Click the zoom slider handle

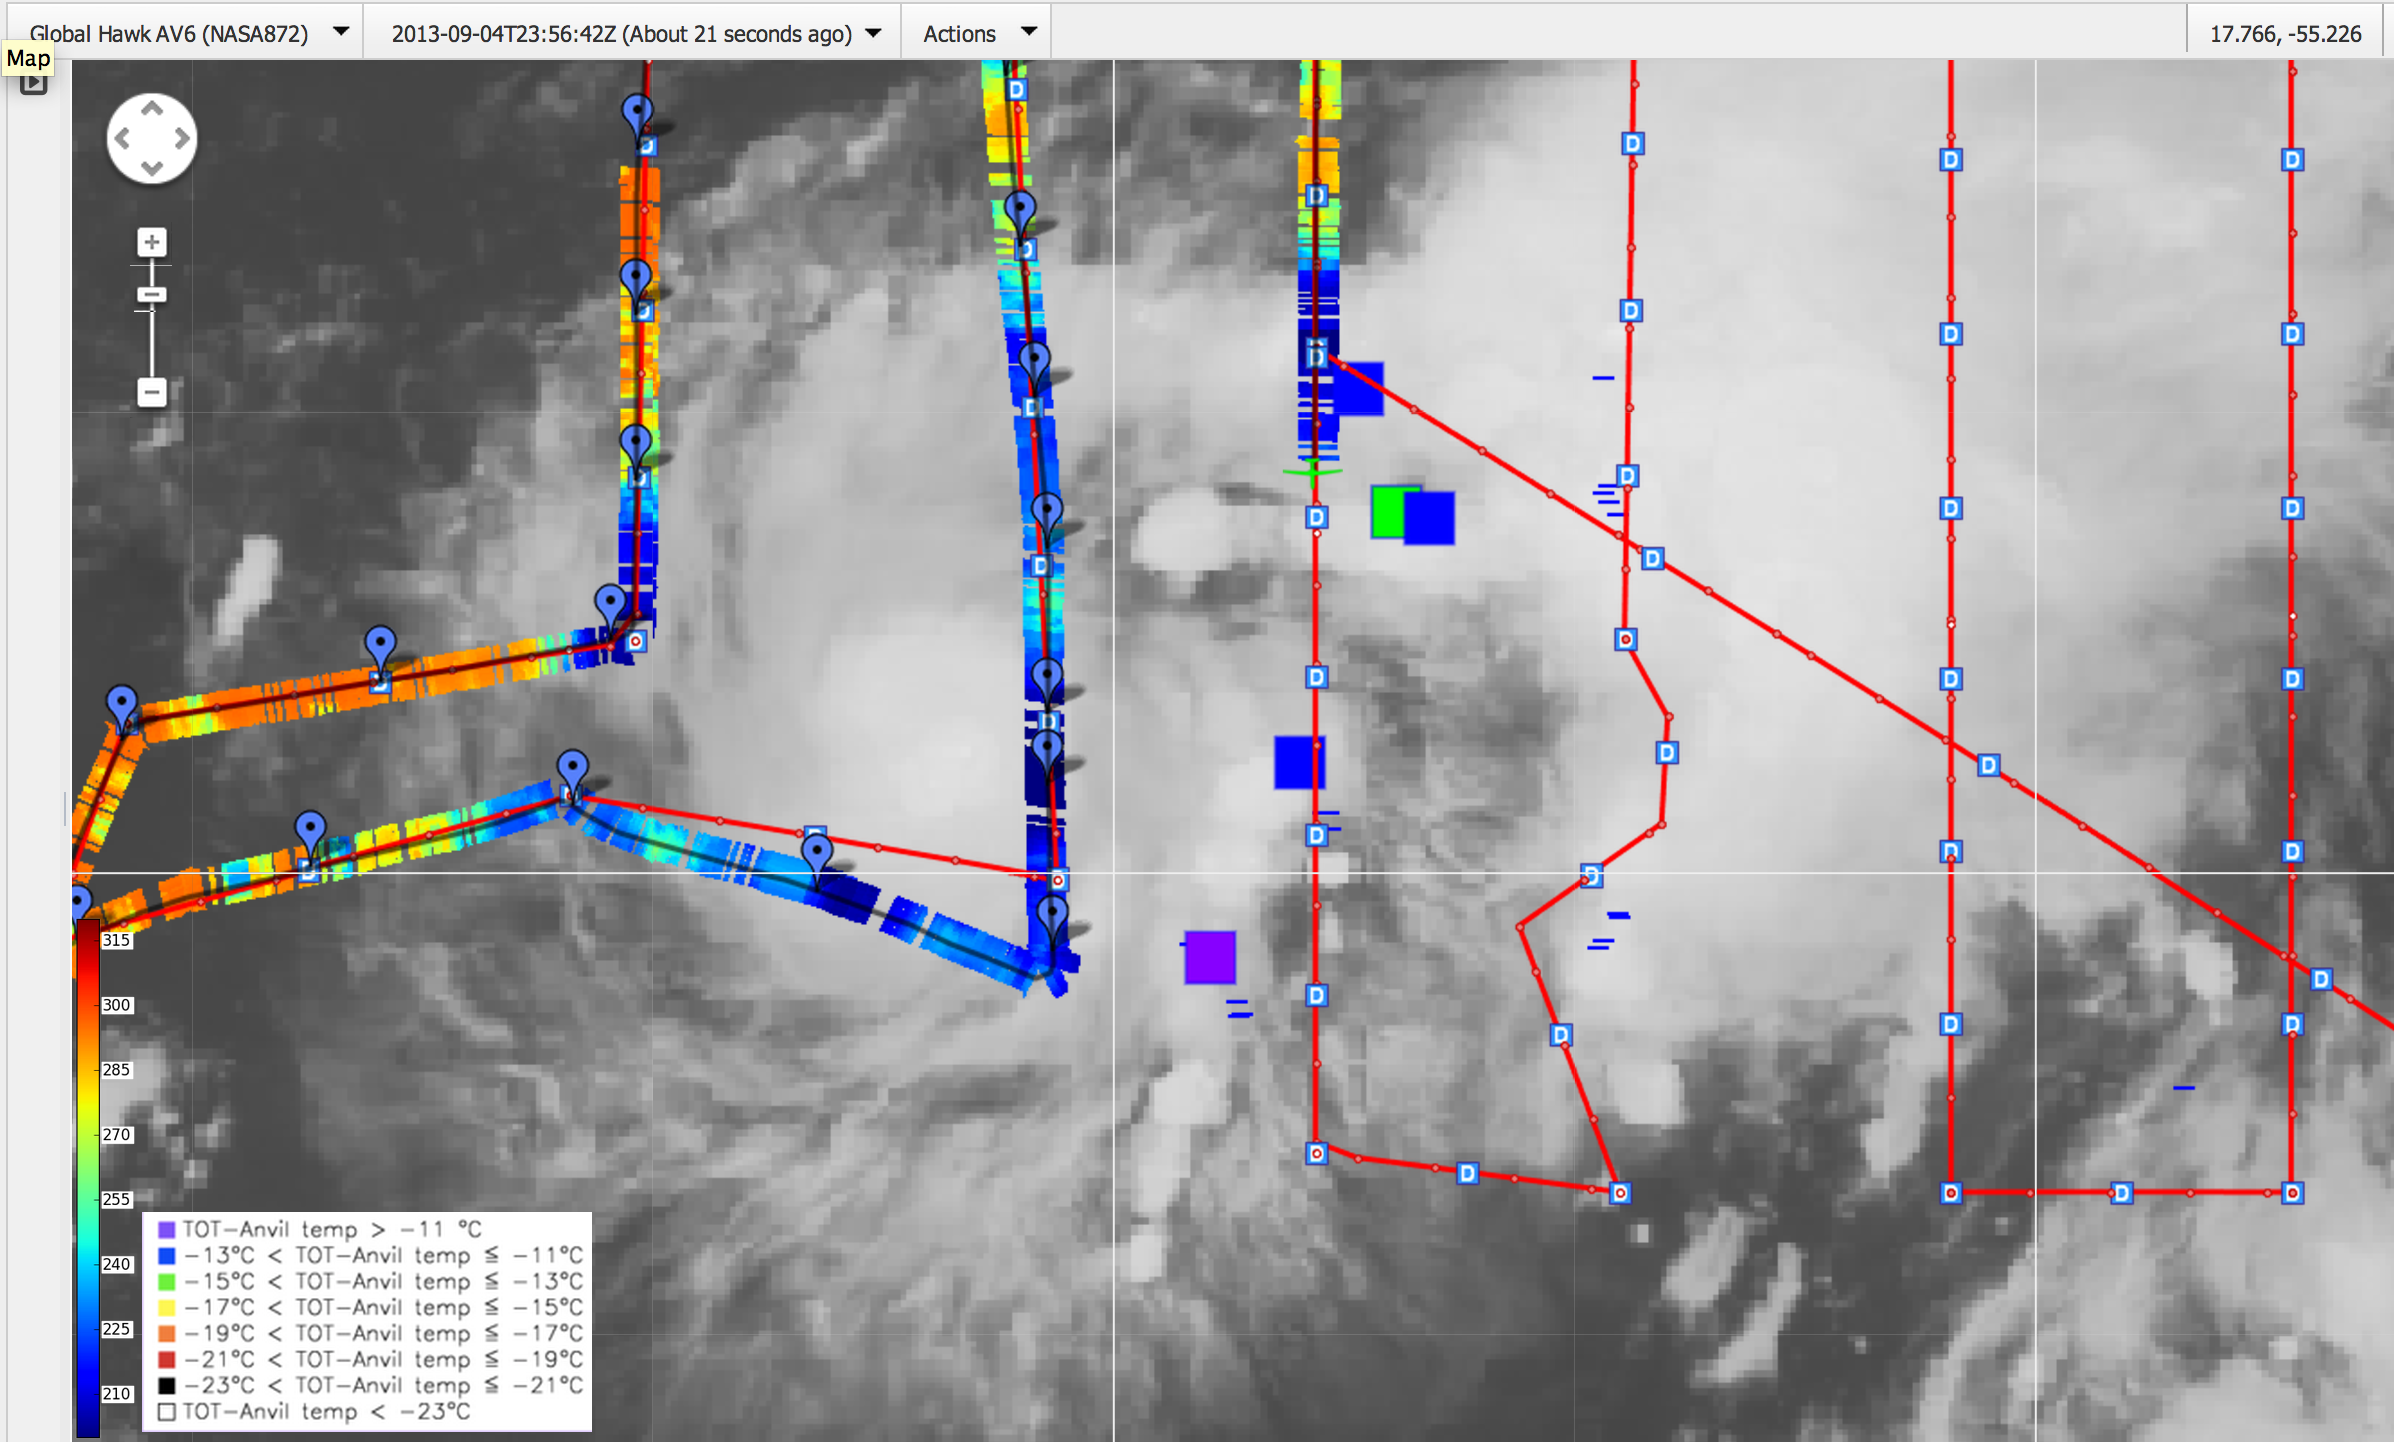click(152, 294)
